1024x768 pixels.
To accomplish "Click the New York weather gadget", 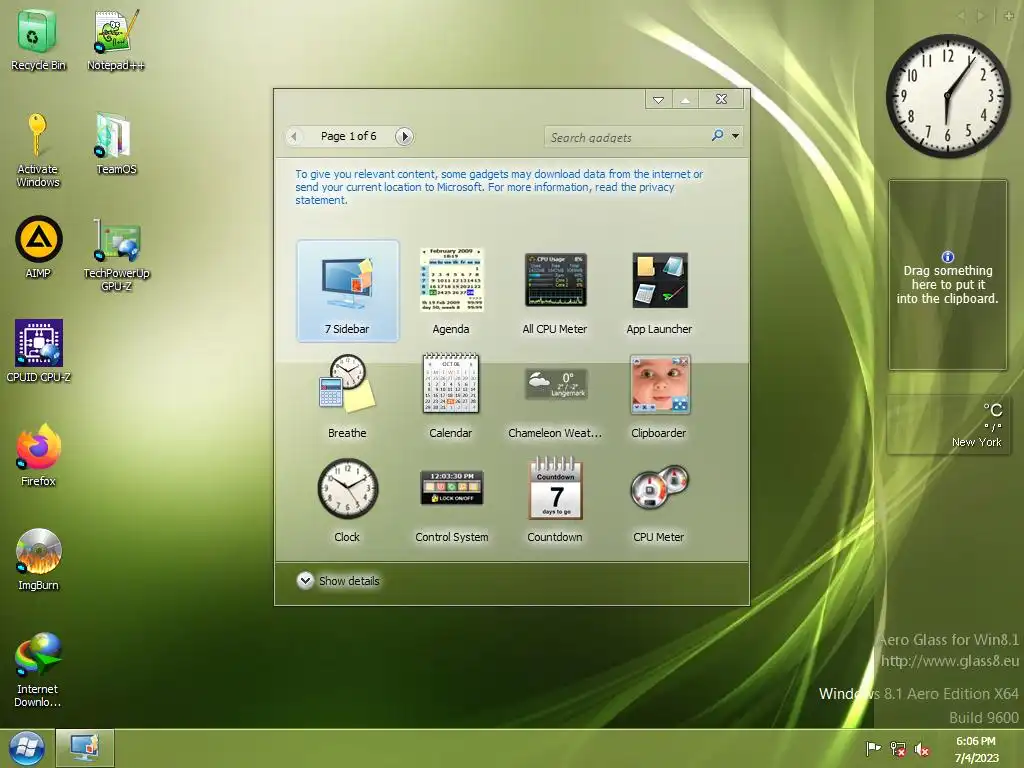I will tap(948, 425).
